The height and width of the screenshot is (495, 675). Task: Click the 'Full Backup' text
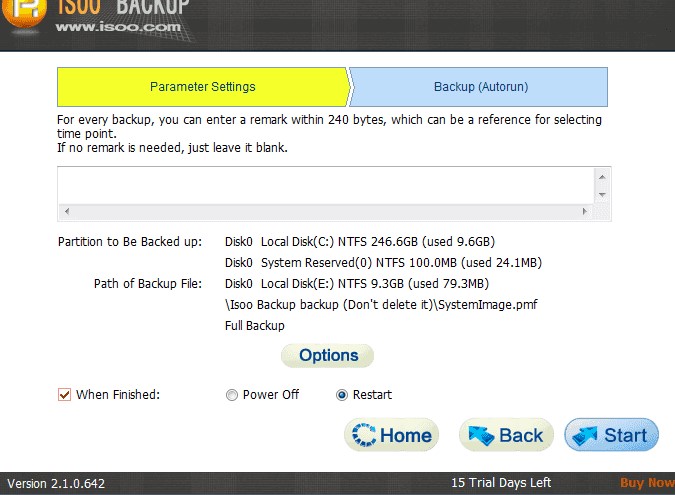point(254,325)
